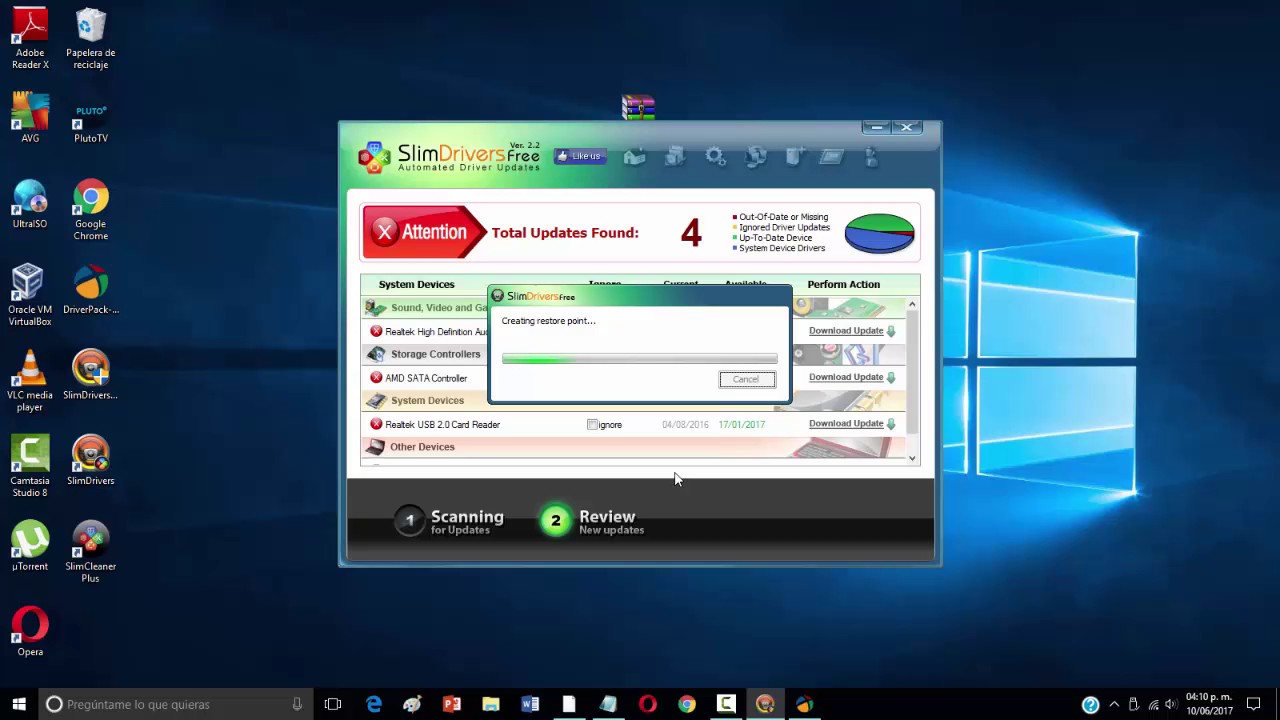This screenshot has width=1280, height=720.
Task: Cancel the restore point creation
Action: click(x=746, y=379)
